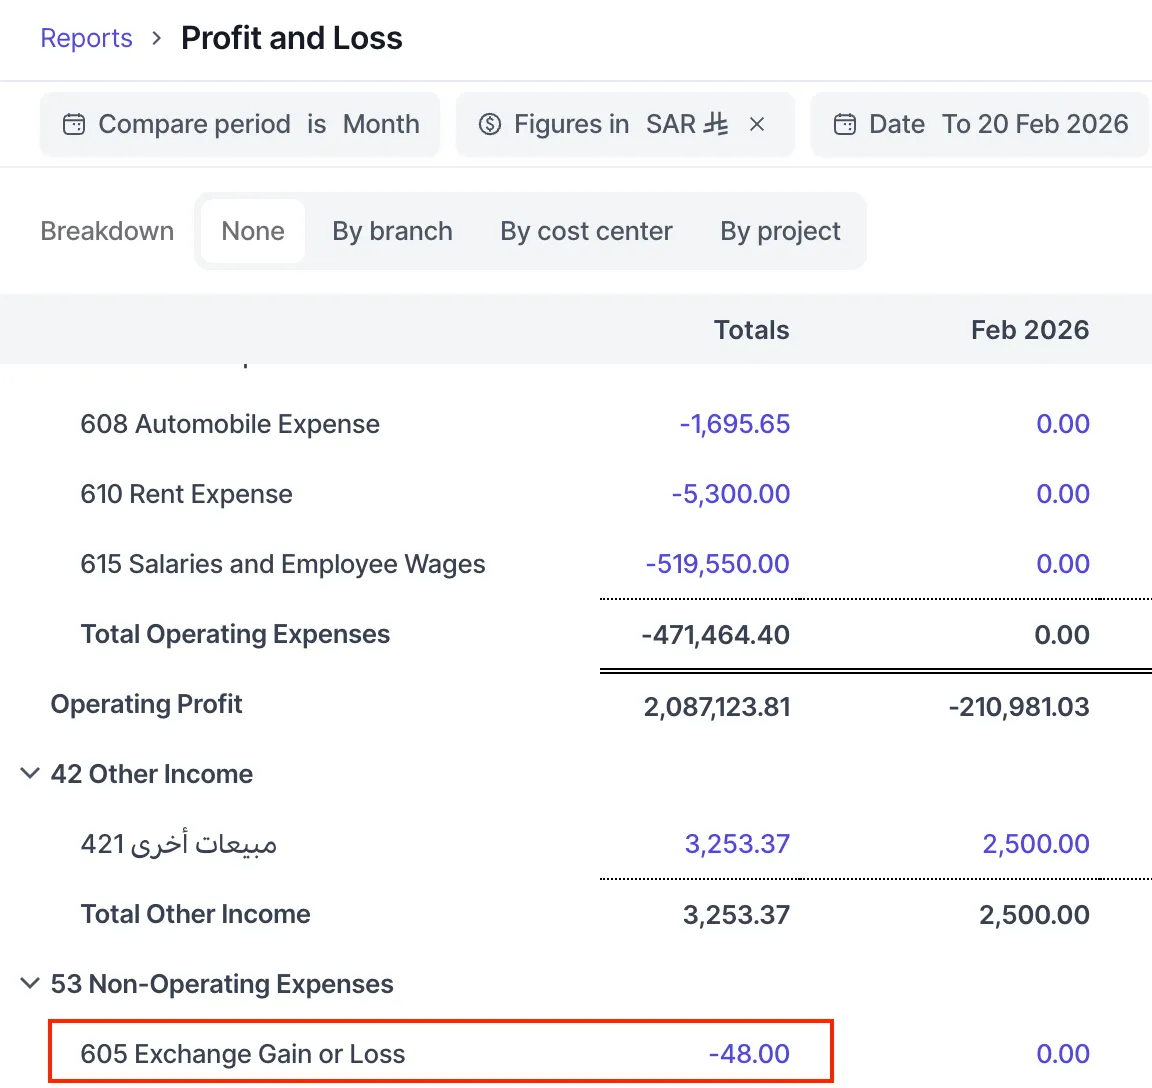Open Automobile Expense Feb 2026 value 0.00
Viewport: 1152px width, 1088px height.
pyautogui.click(x=1063, y=424)
